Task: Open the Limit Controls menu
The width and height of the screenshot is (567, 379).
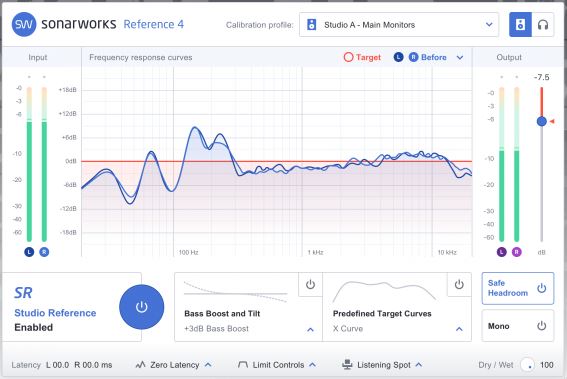Action: (277, 365)
